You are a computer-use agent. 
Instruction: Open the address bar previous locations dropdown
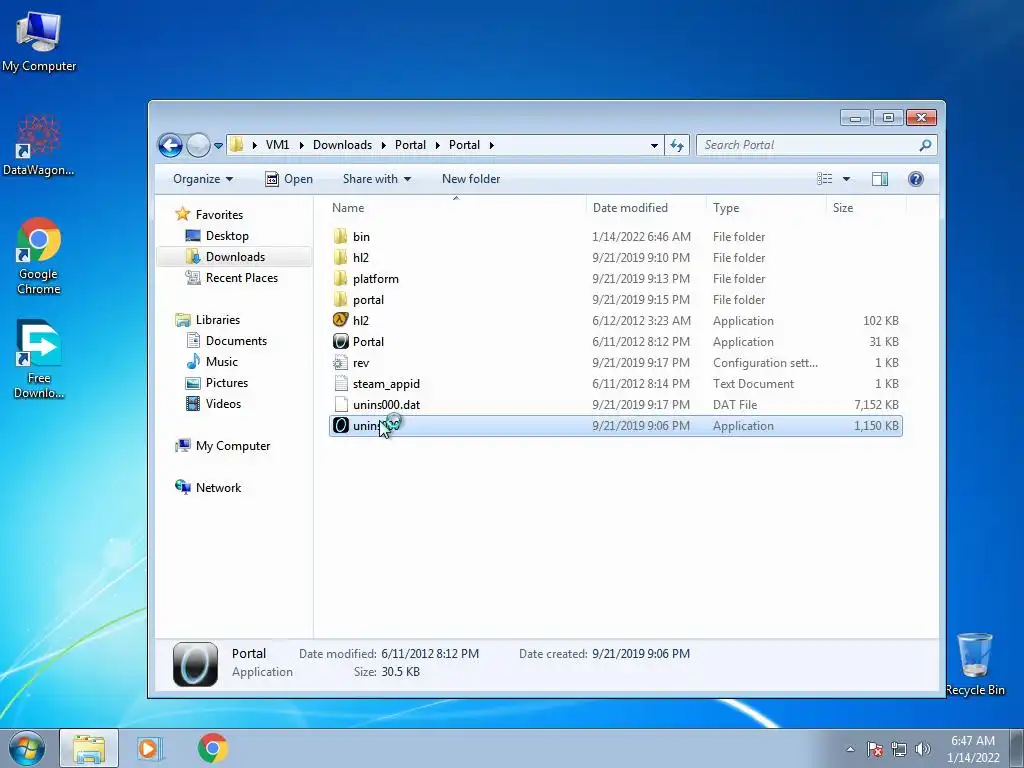[654, 146]
